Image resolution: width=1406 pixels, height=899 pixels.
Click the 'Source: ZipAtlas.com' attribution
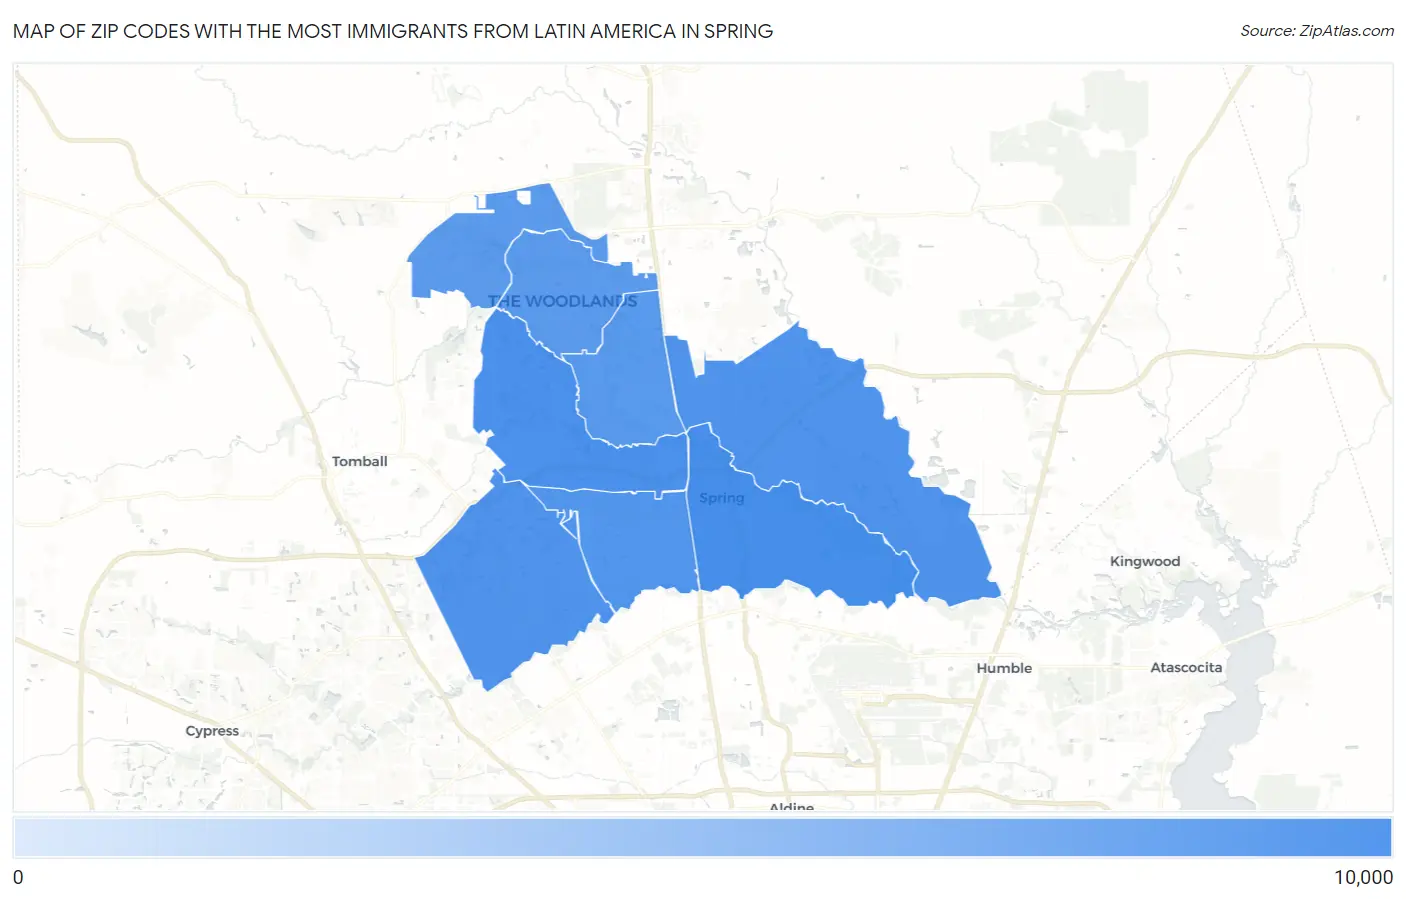[x=1317, y=31]
